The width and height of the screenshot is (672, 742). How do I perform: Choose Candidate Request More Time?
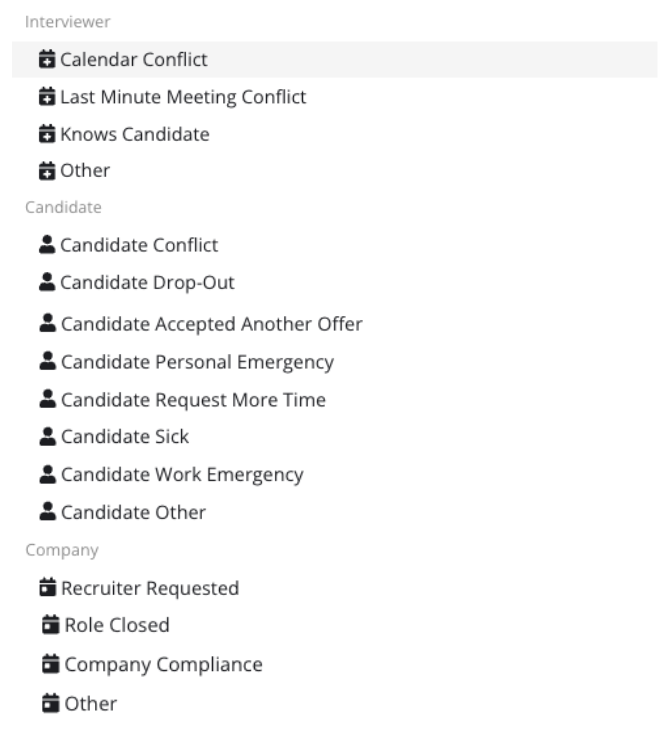coord(335,400)
